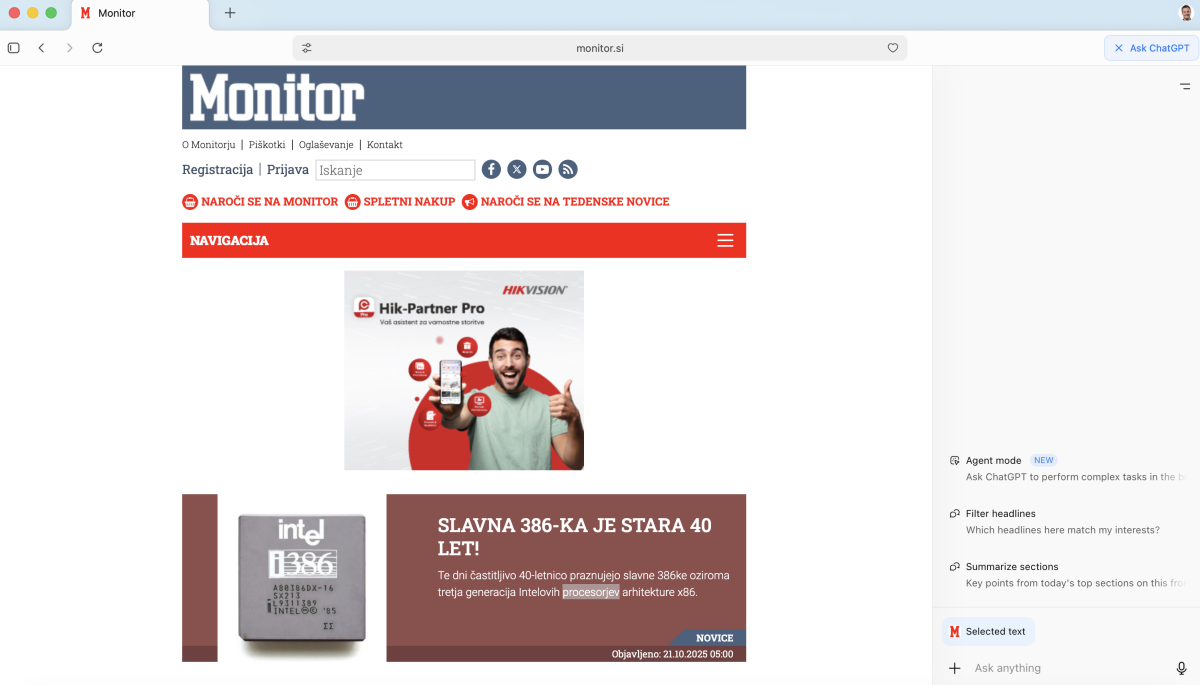Reload the page with the refresh icon

coord(97,48)
